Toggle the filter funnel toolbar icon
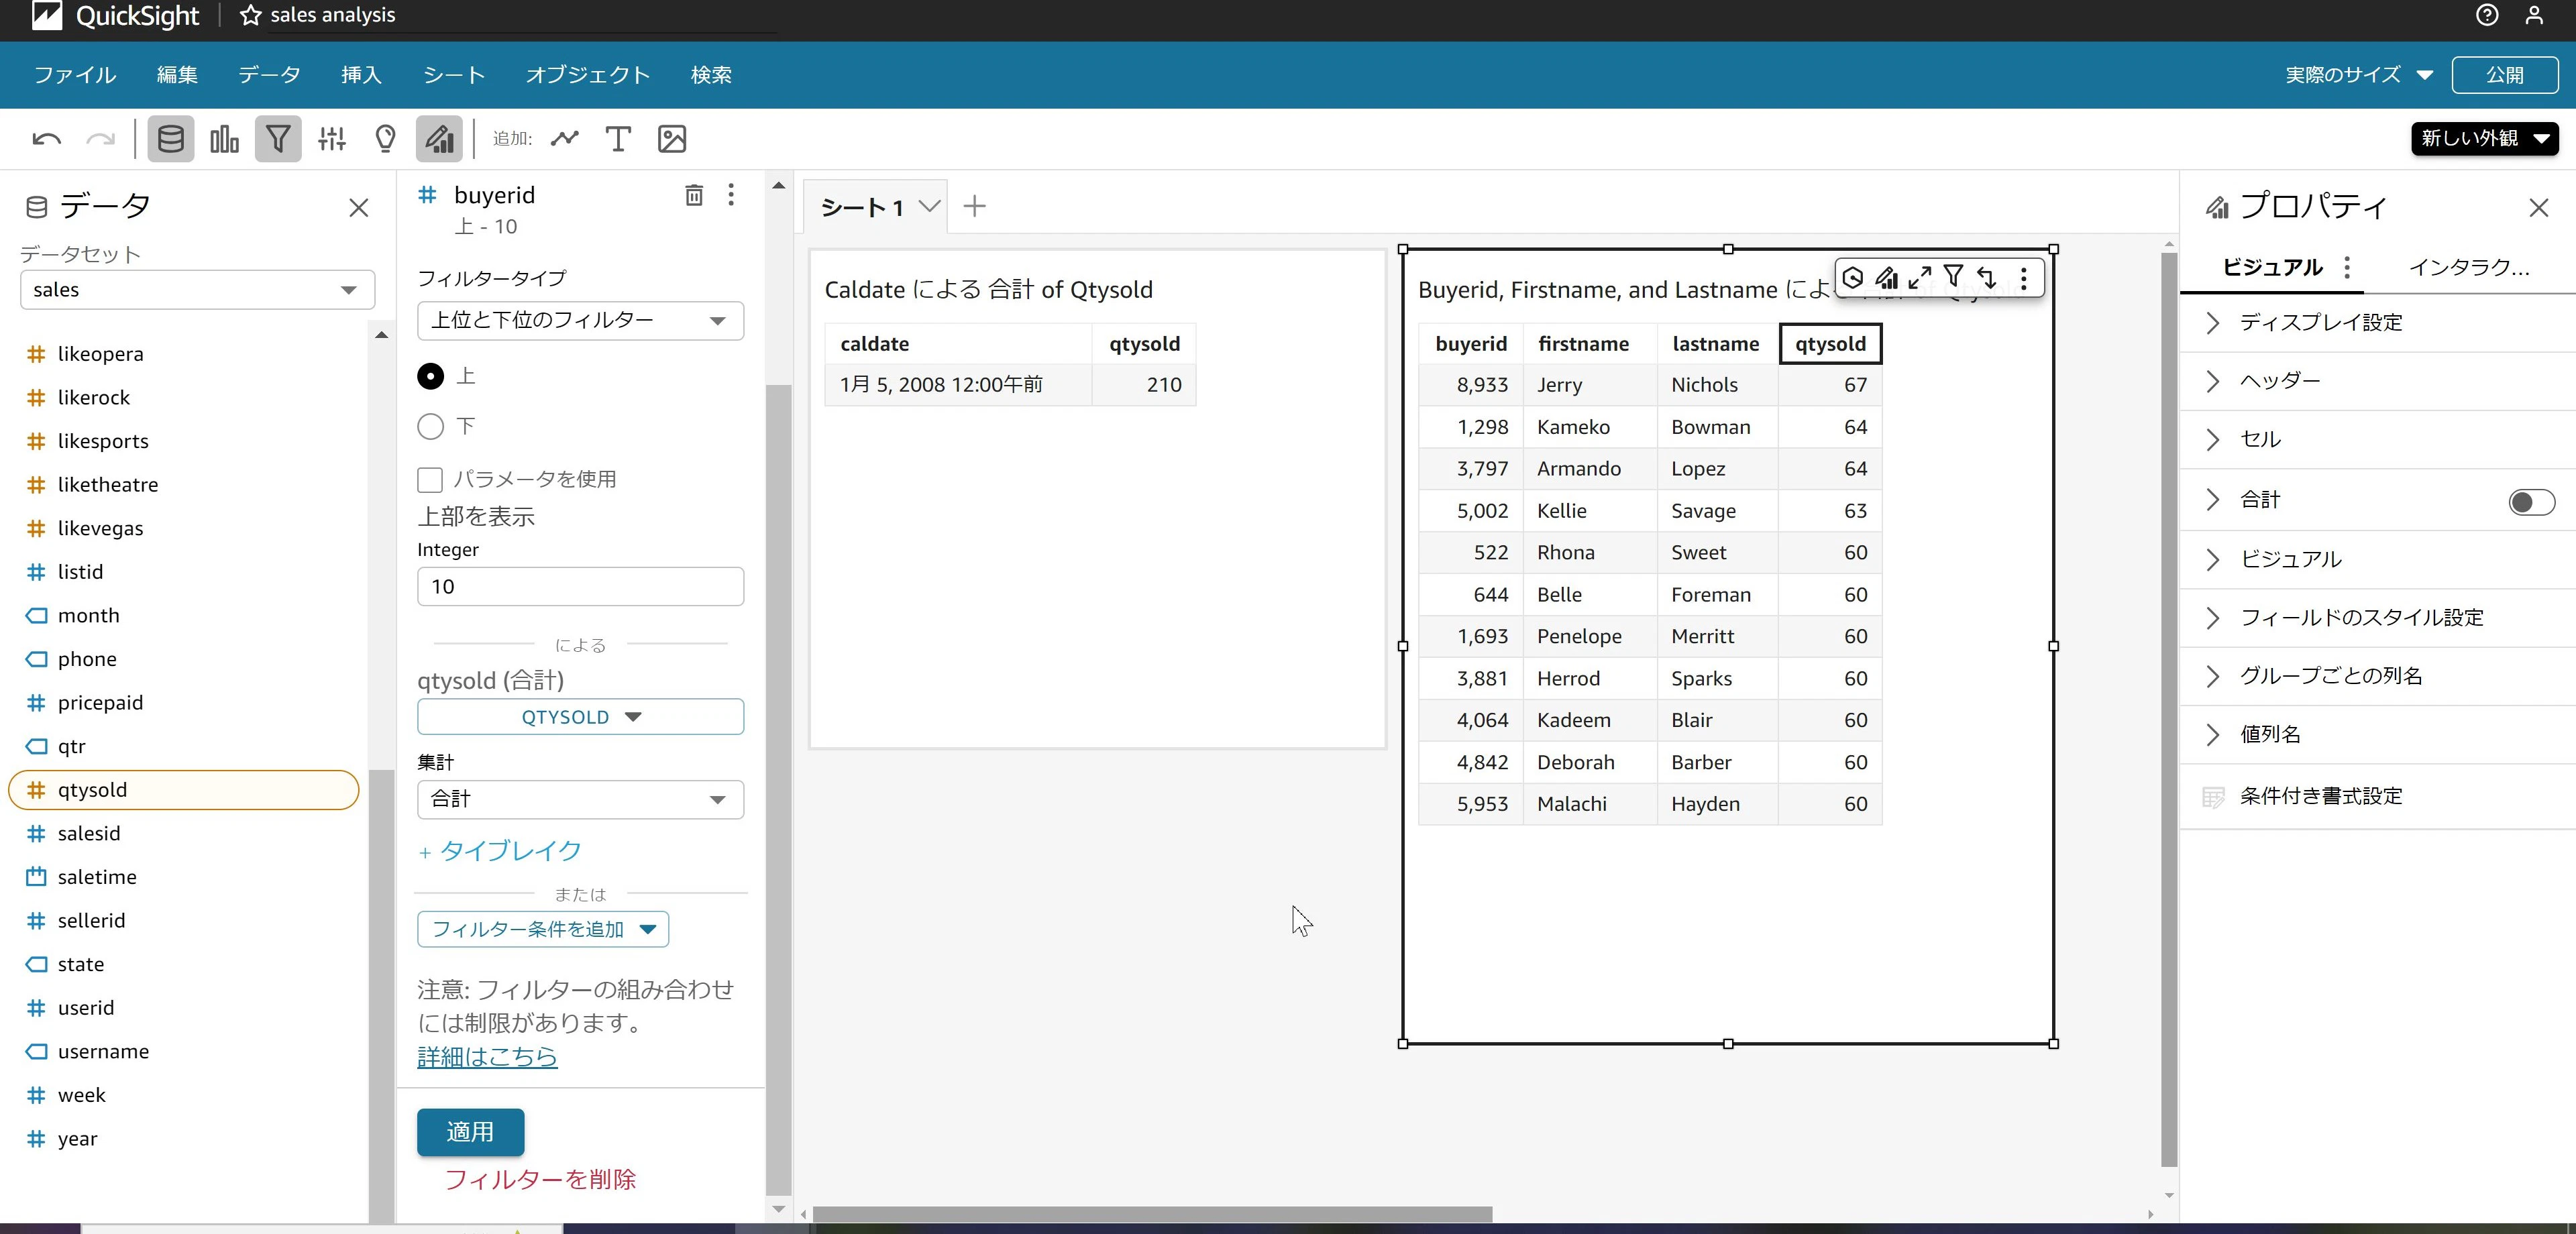This screenshot has height=1234, width=2576. point(278,139)
